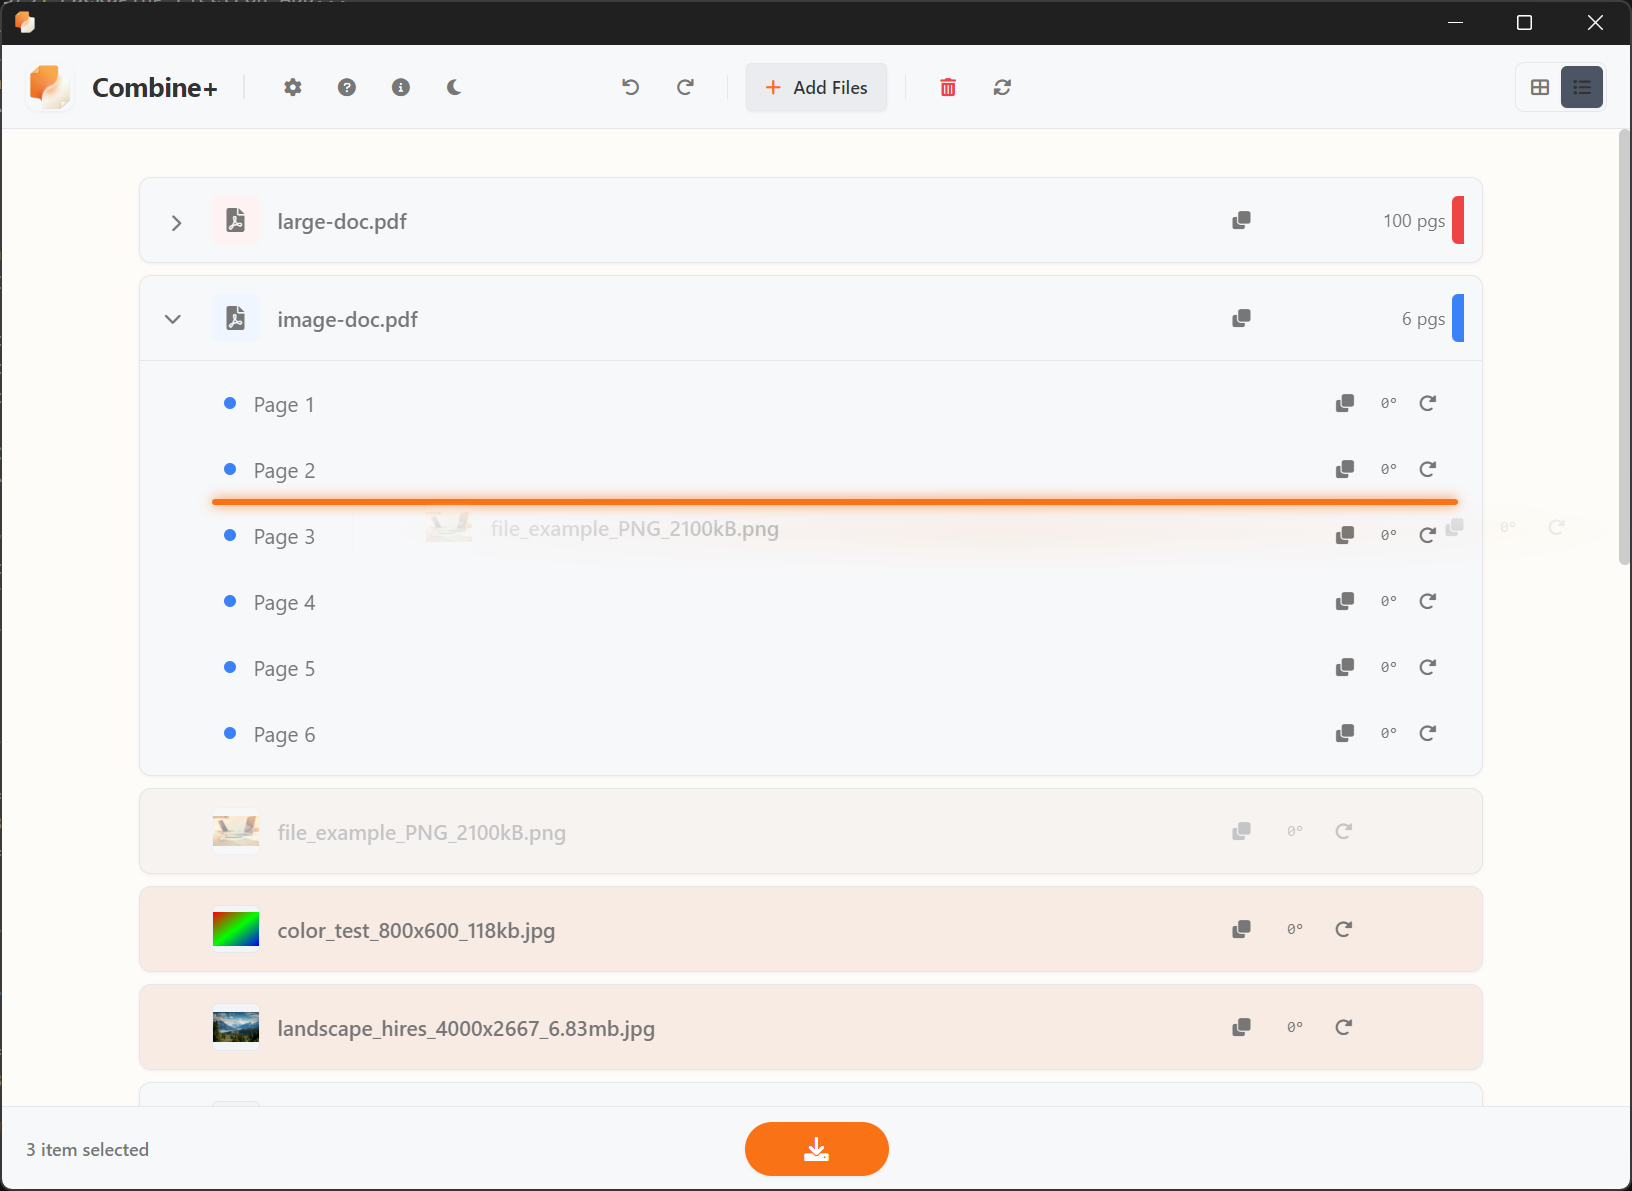Duplicate large-doc.pdf using its copy icon
The width and height of the screenshot is (1632, 1191).
coord(1241,220)
